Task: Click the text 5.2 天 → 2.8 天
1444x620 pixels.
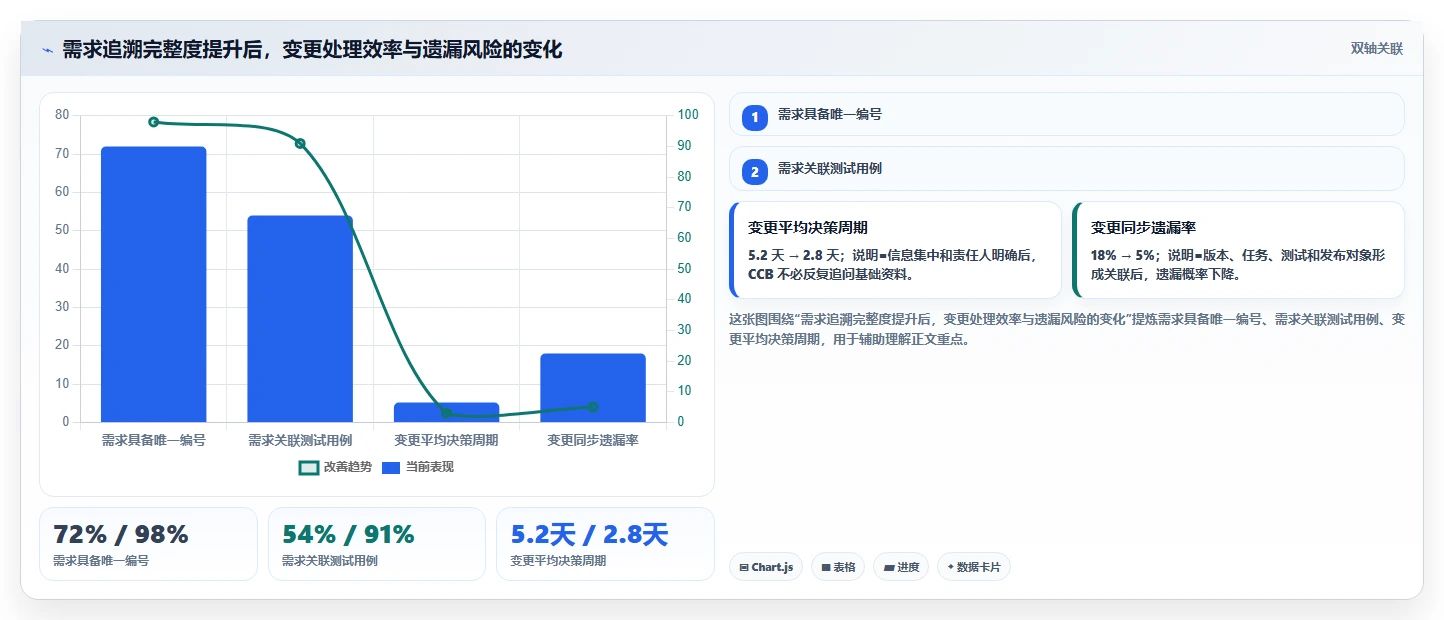Action: tap(795, 255)
